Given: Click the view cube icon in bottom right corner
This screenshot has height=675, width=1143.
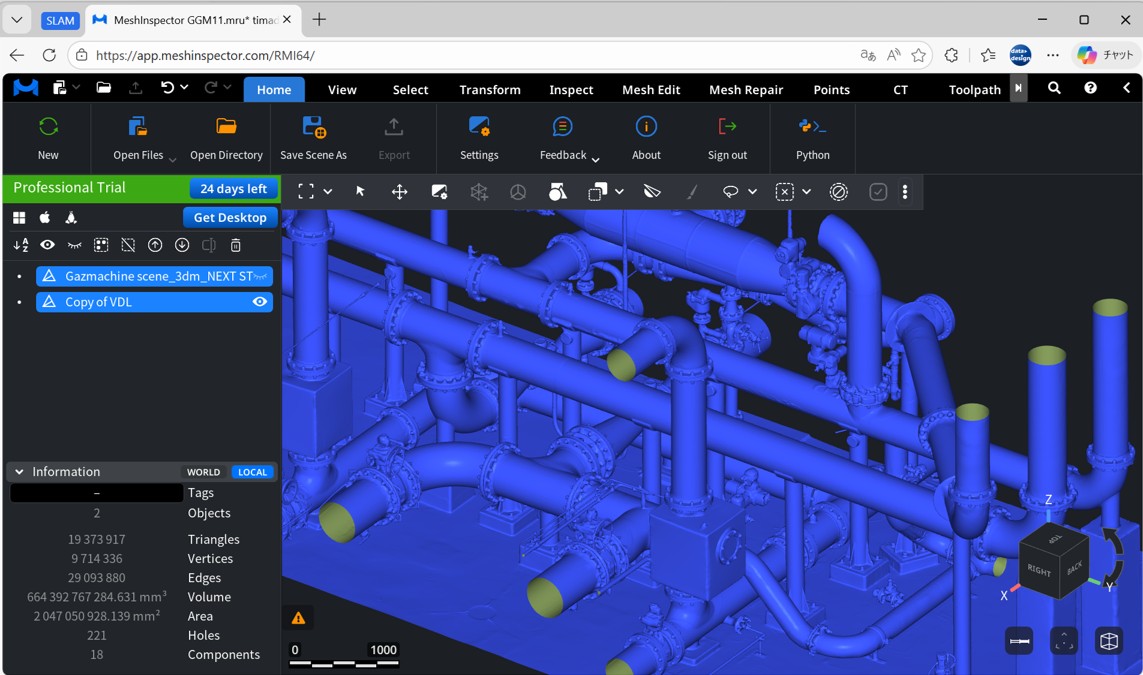Looking at the screenshot, I should (1108, 641).
